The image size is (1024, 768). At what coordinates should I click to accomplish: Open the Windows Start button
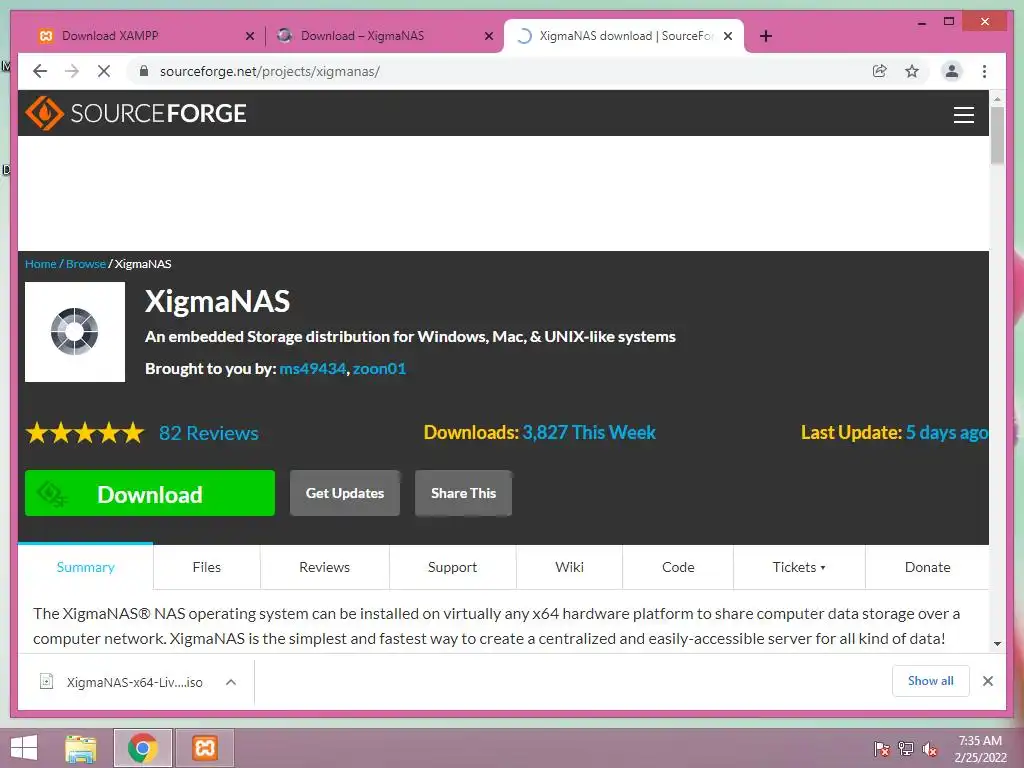click(24, 748)
